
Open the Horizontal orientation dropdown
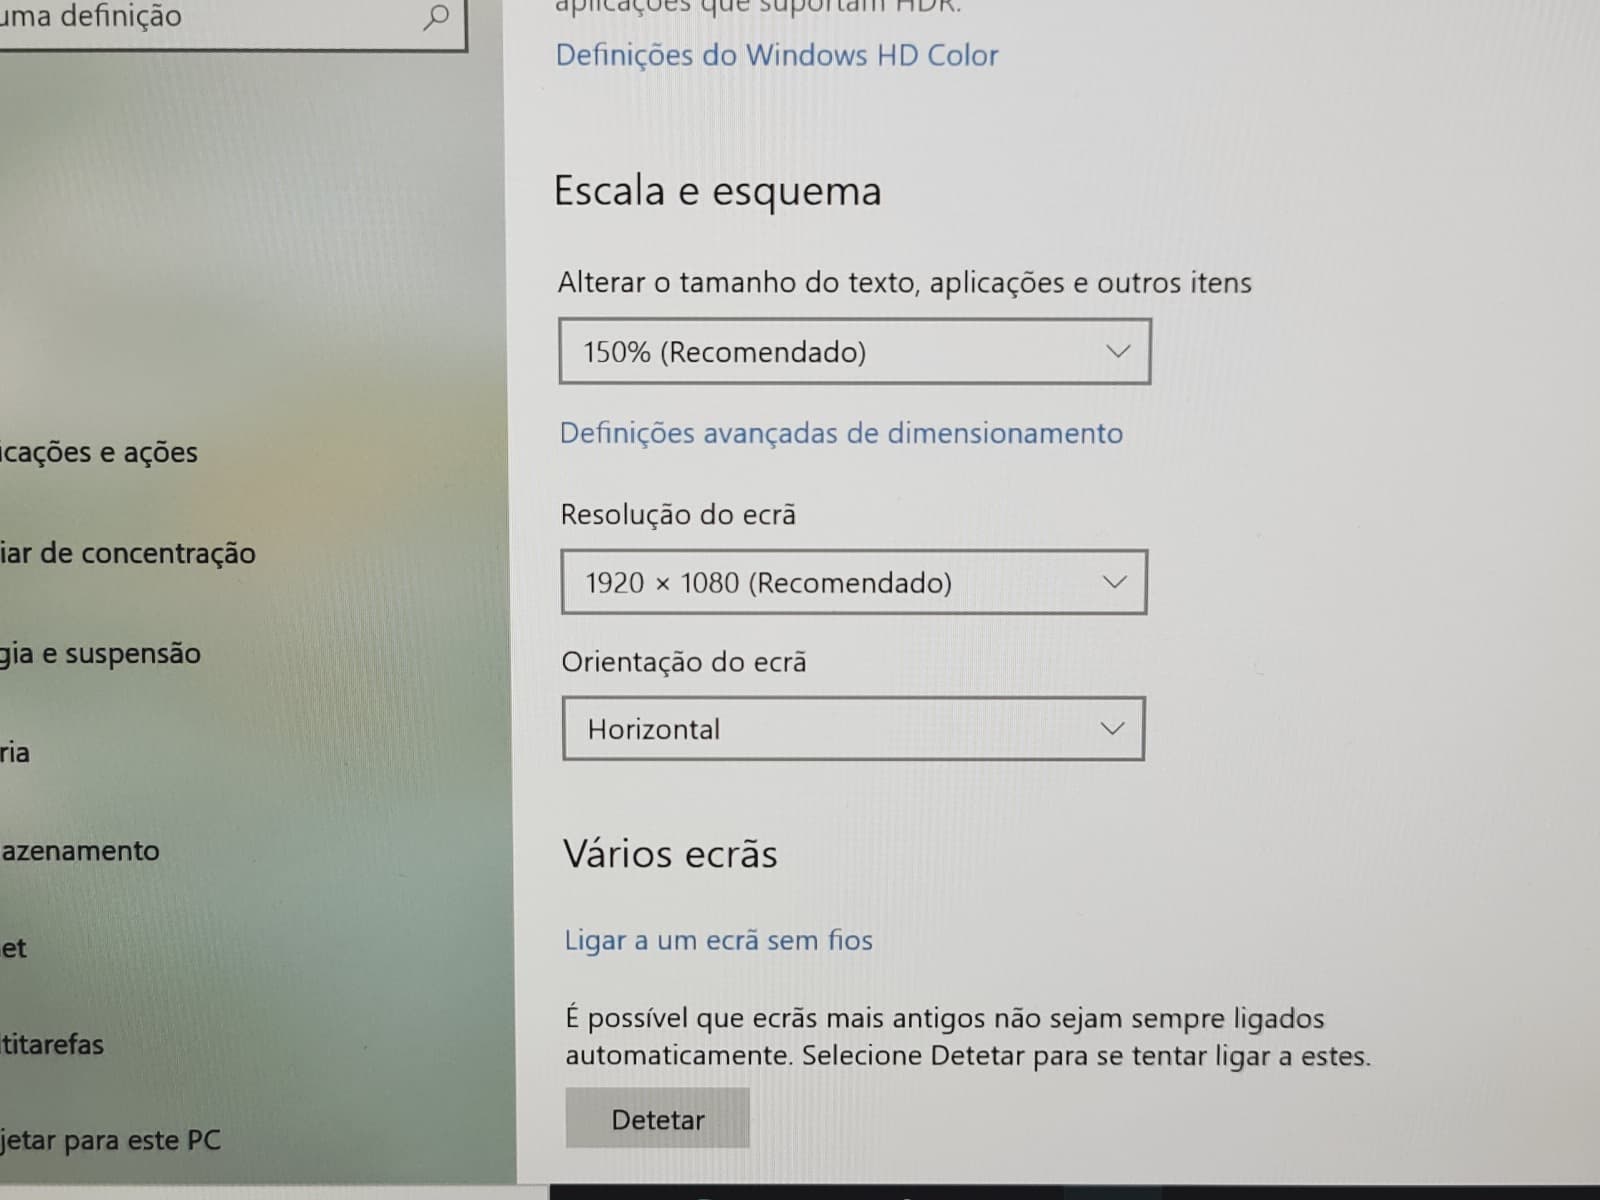pos(853,729)
